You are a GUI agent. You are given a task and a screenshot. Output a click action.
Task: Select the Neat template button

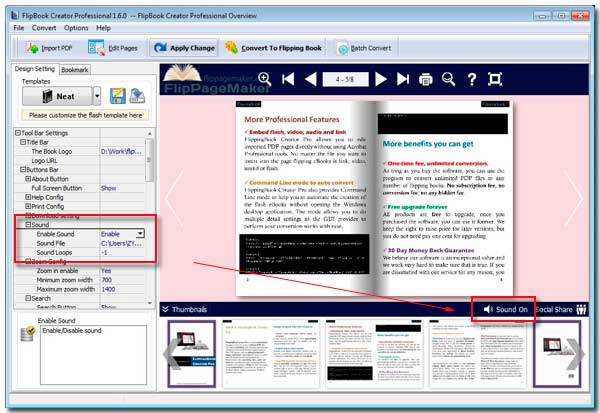pyautogui.click(x=57, y=96)
